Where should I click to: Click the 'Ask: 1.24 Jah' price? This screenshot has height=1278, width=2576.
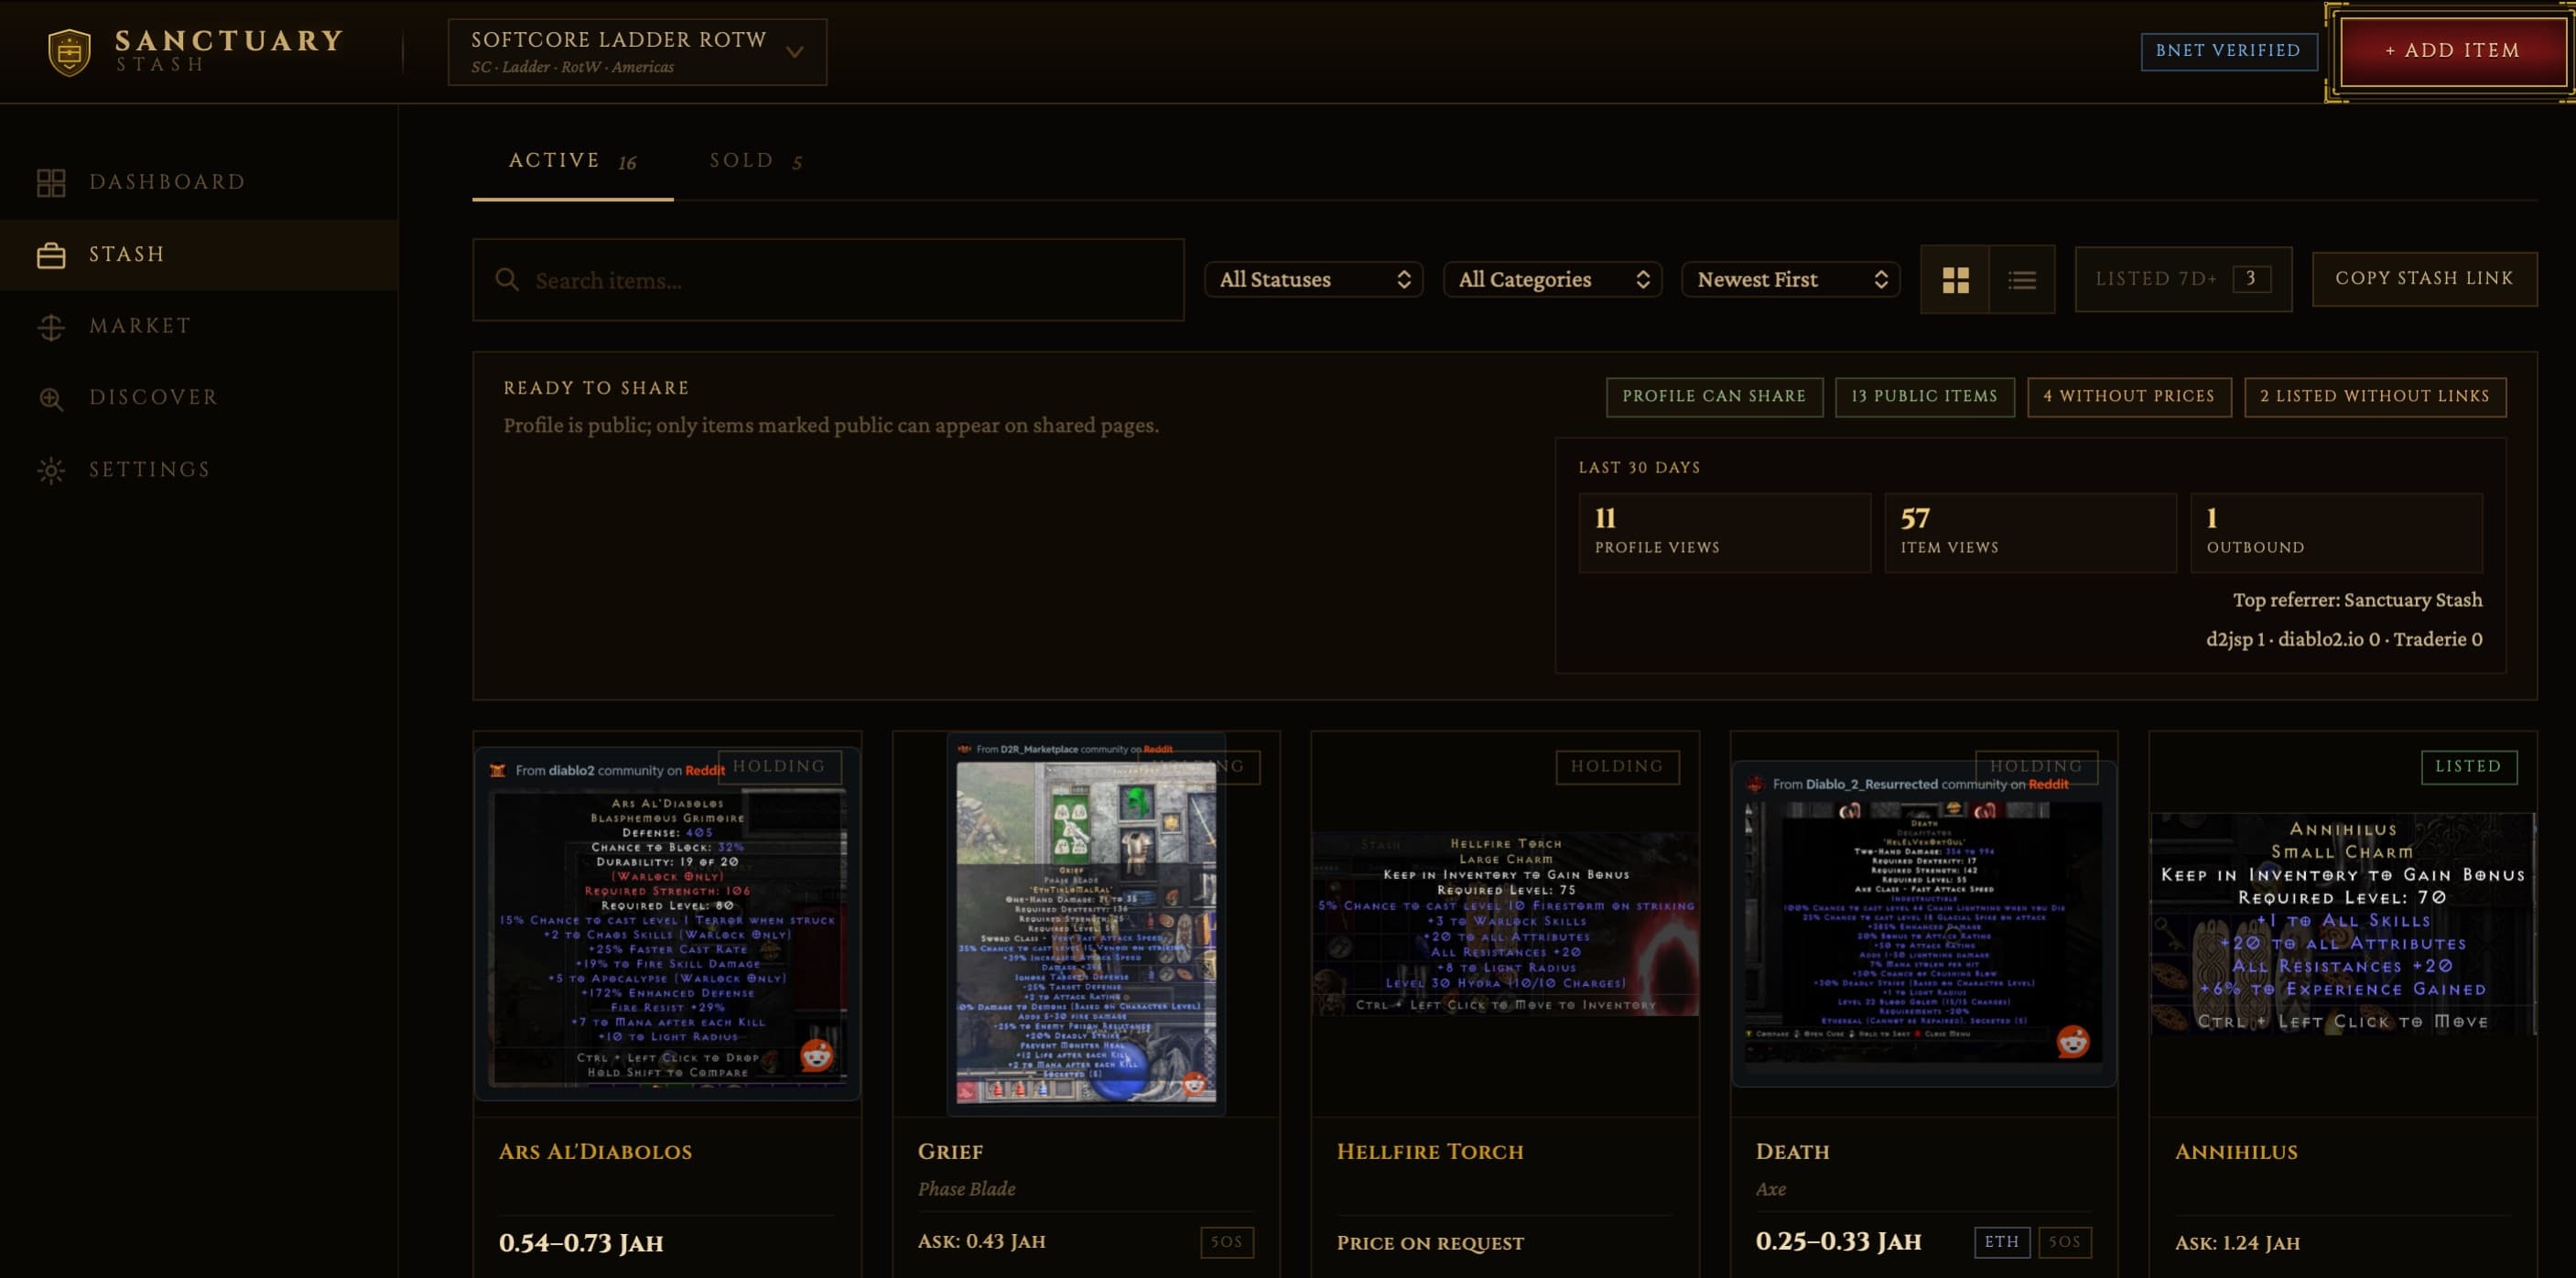(x=2237, y=1243)
